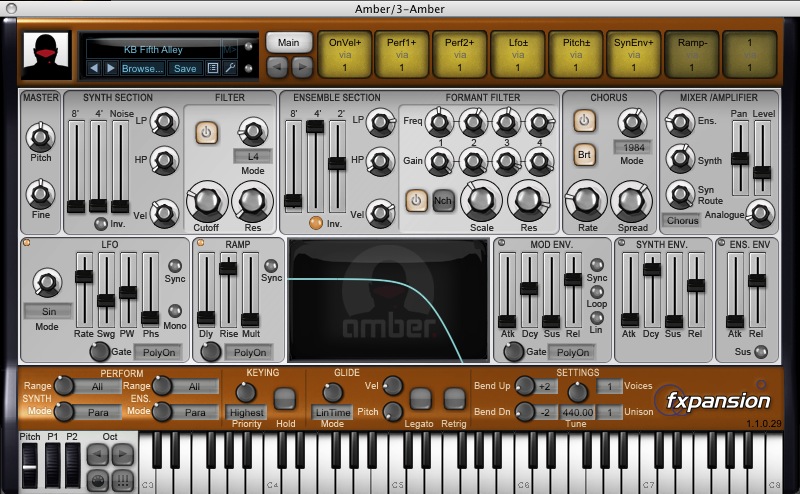Open Synth Mode Para selector
The width and height of the screenshot is (800, 494).
click(x=97, y=412)
